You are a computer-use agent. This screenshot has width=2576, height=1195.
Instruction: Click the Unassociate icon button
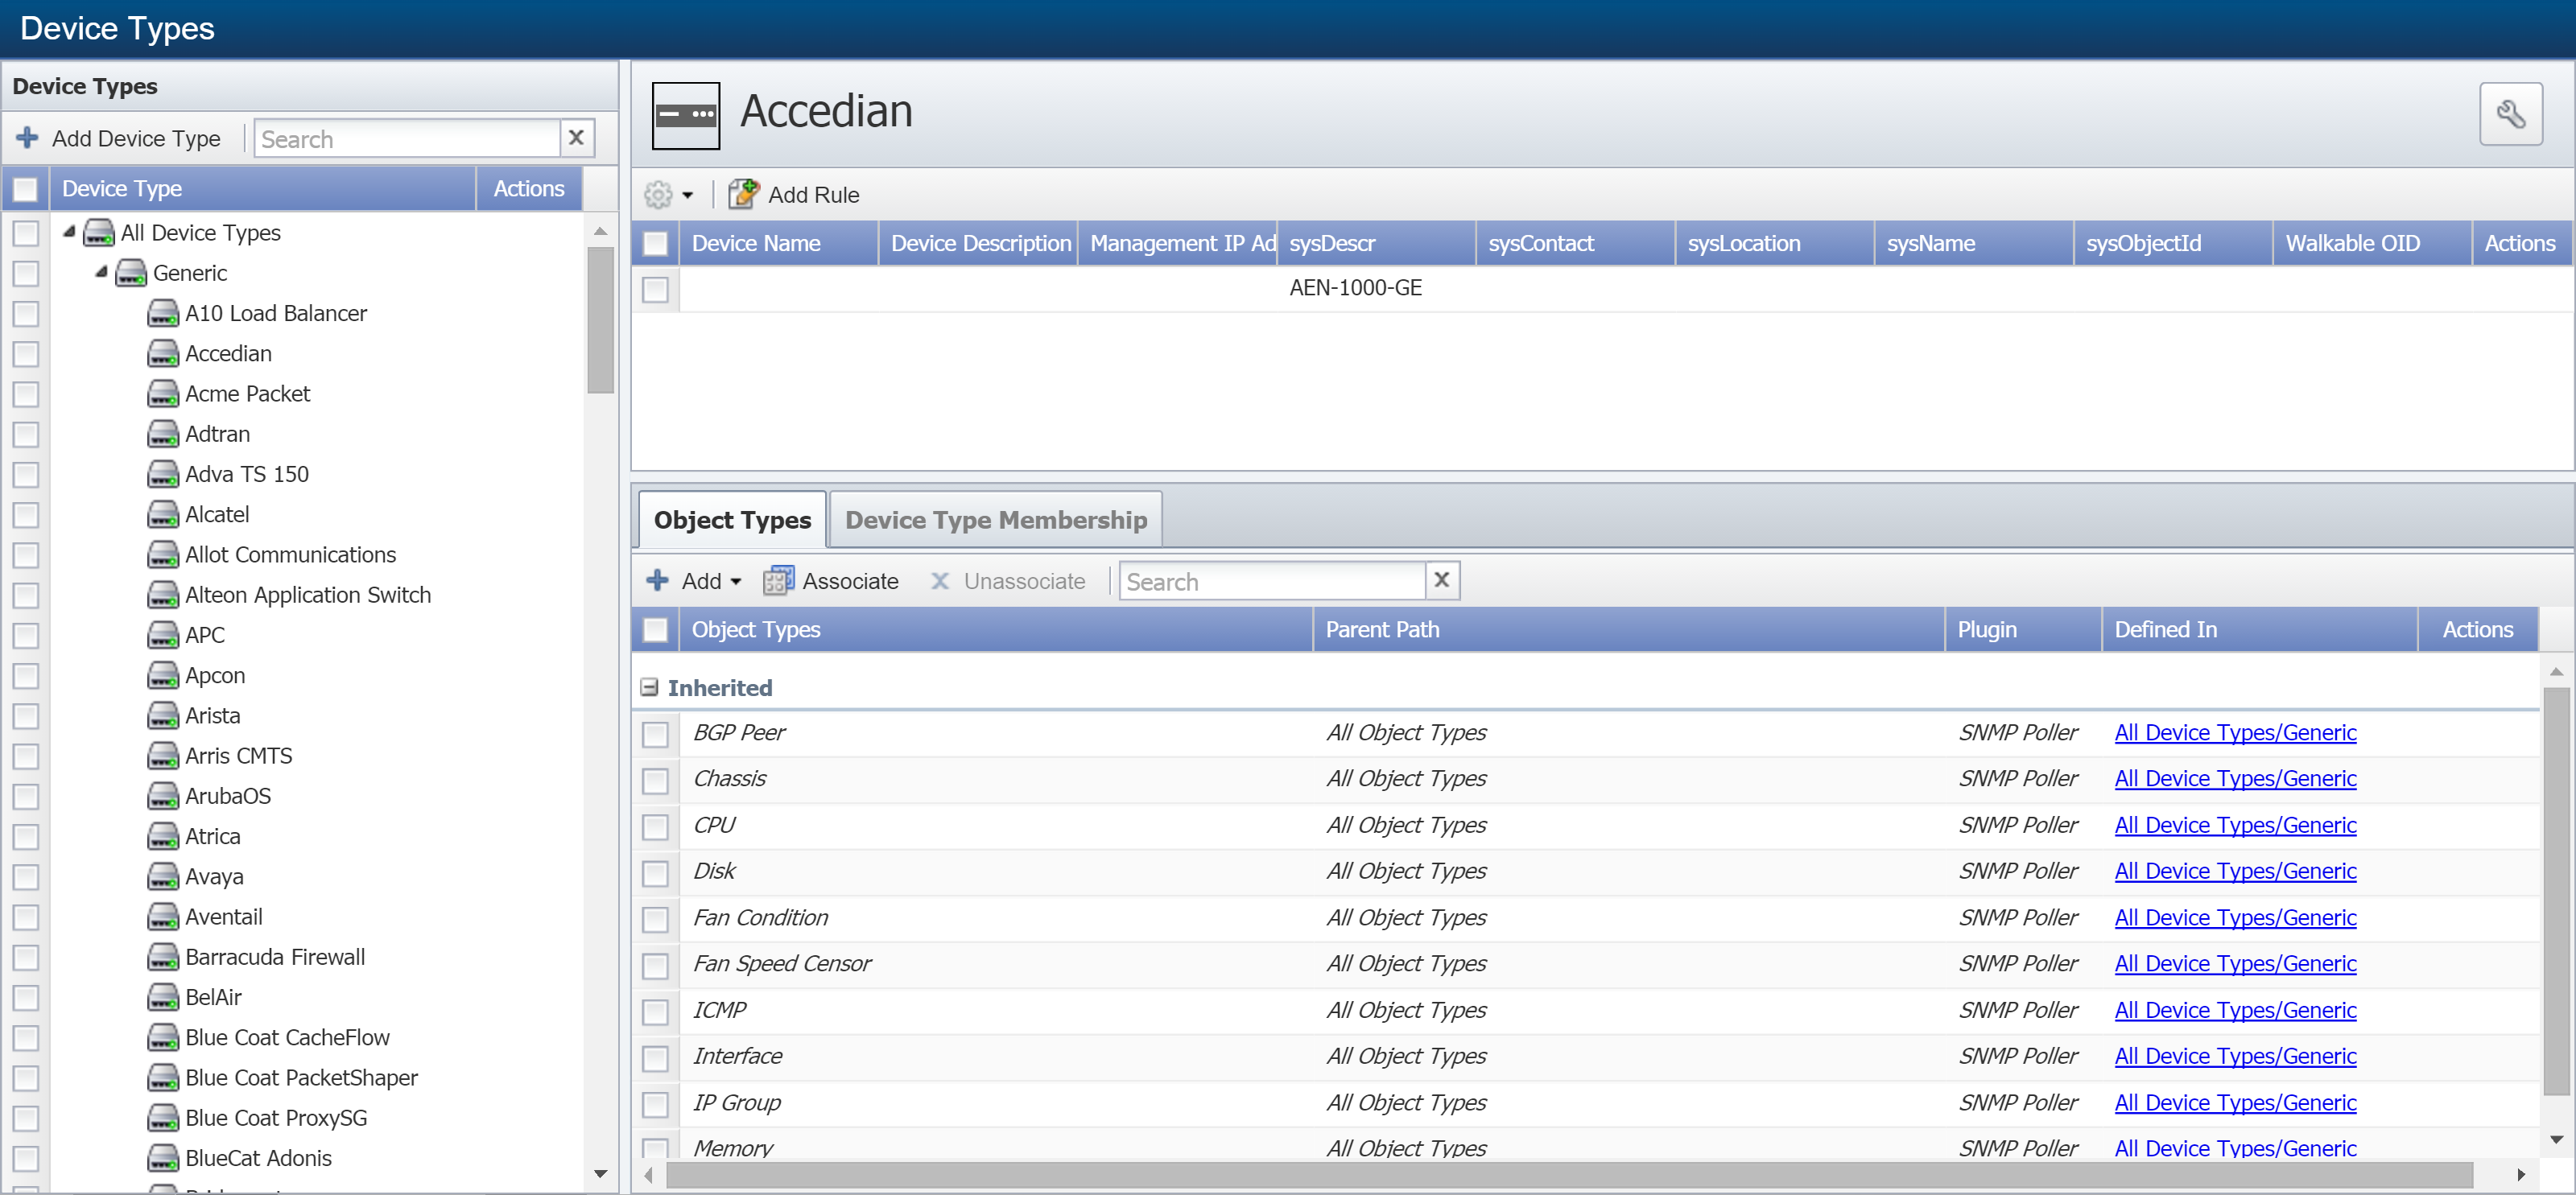coord(936,581)
